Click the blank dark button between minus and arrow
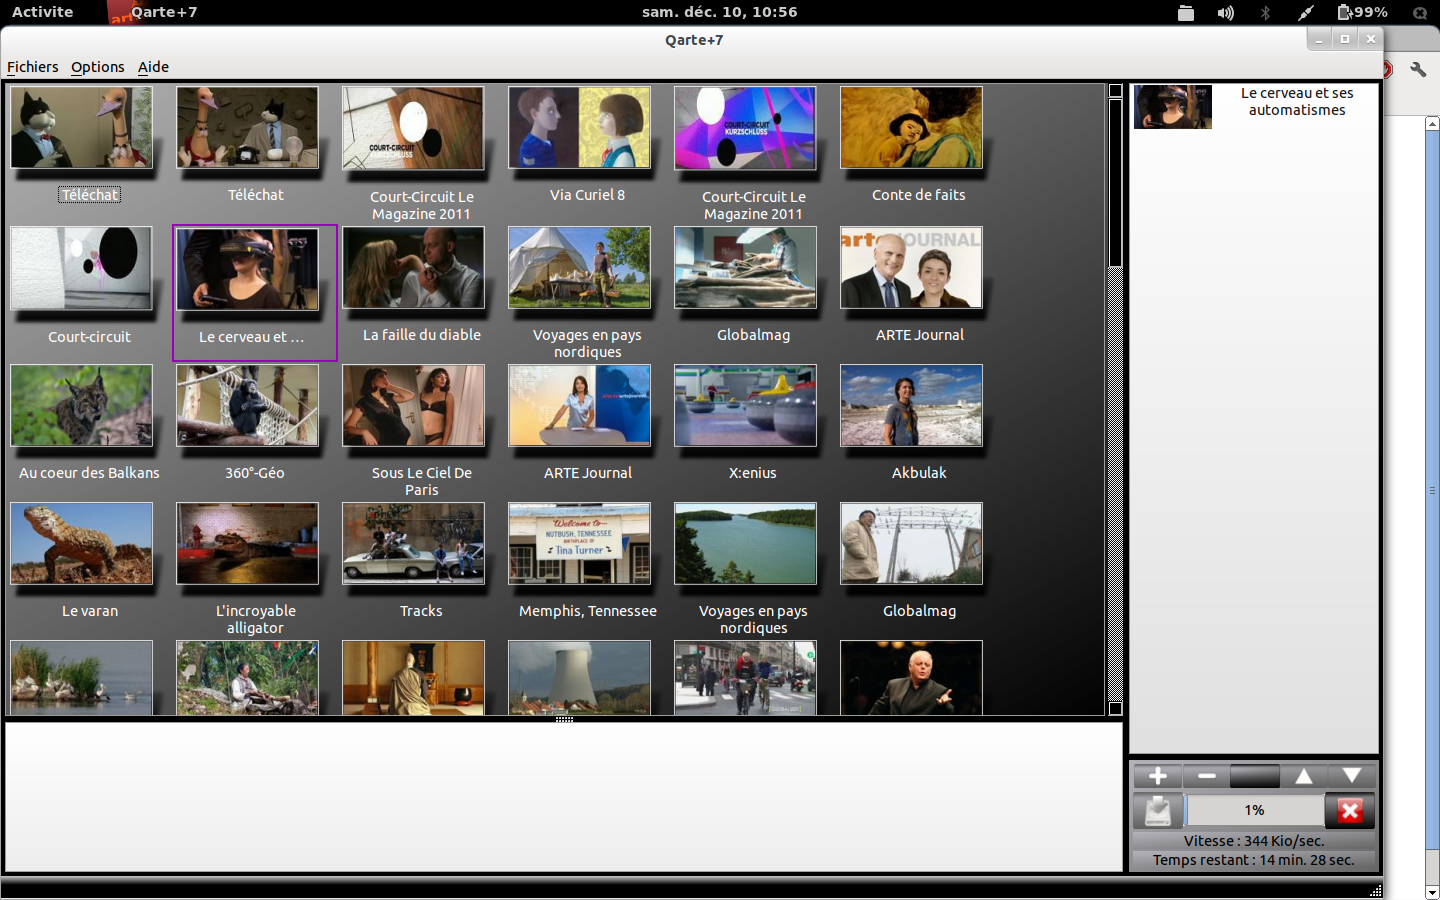The width and height of the screenshot is (1440, 900). point(1254,776)
